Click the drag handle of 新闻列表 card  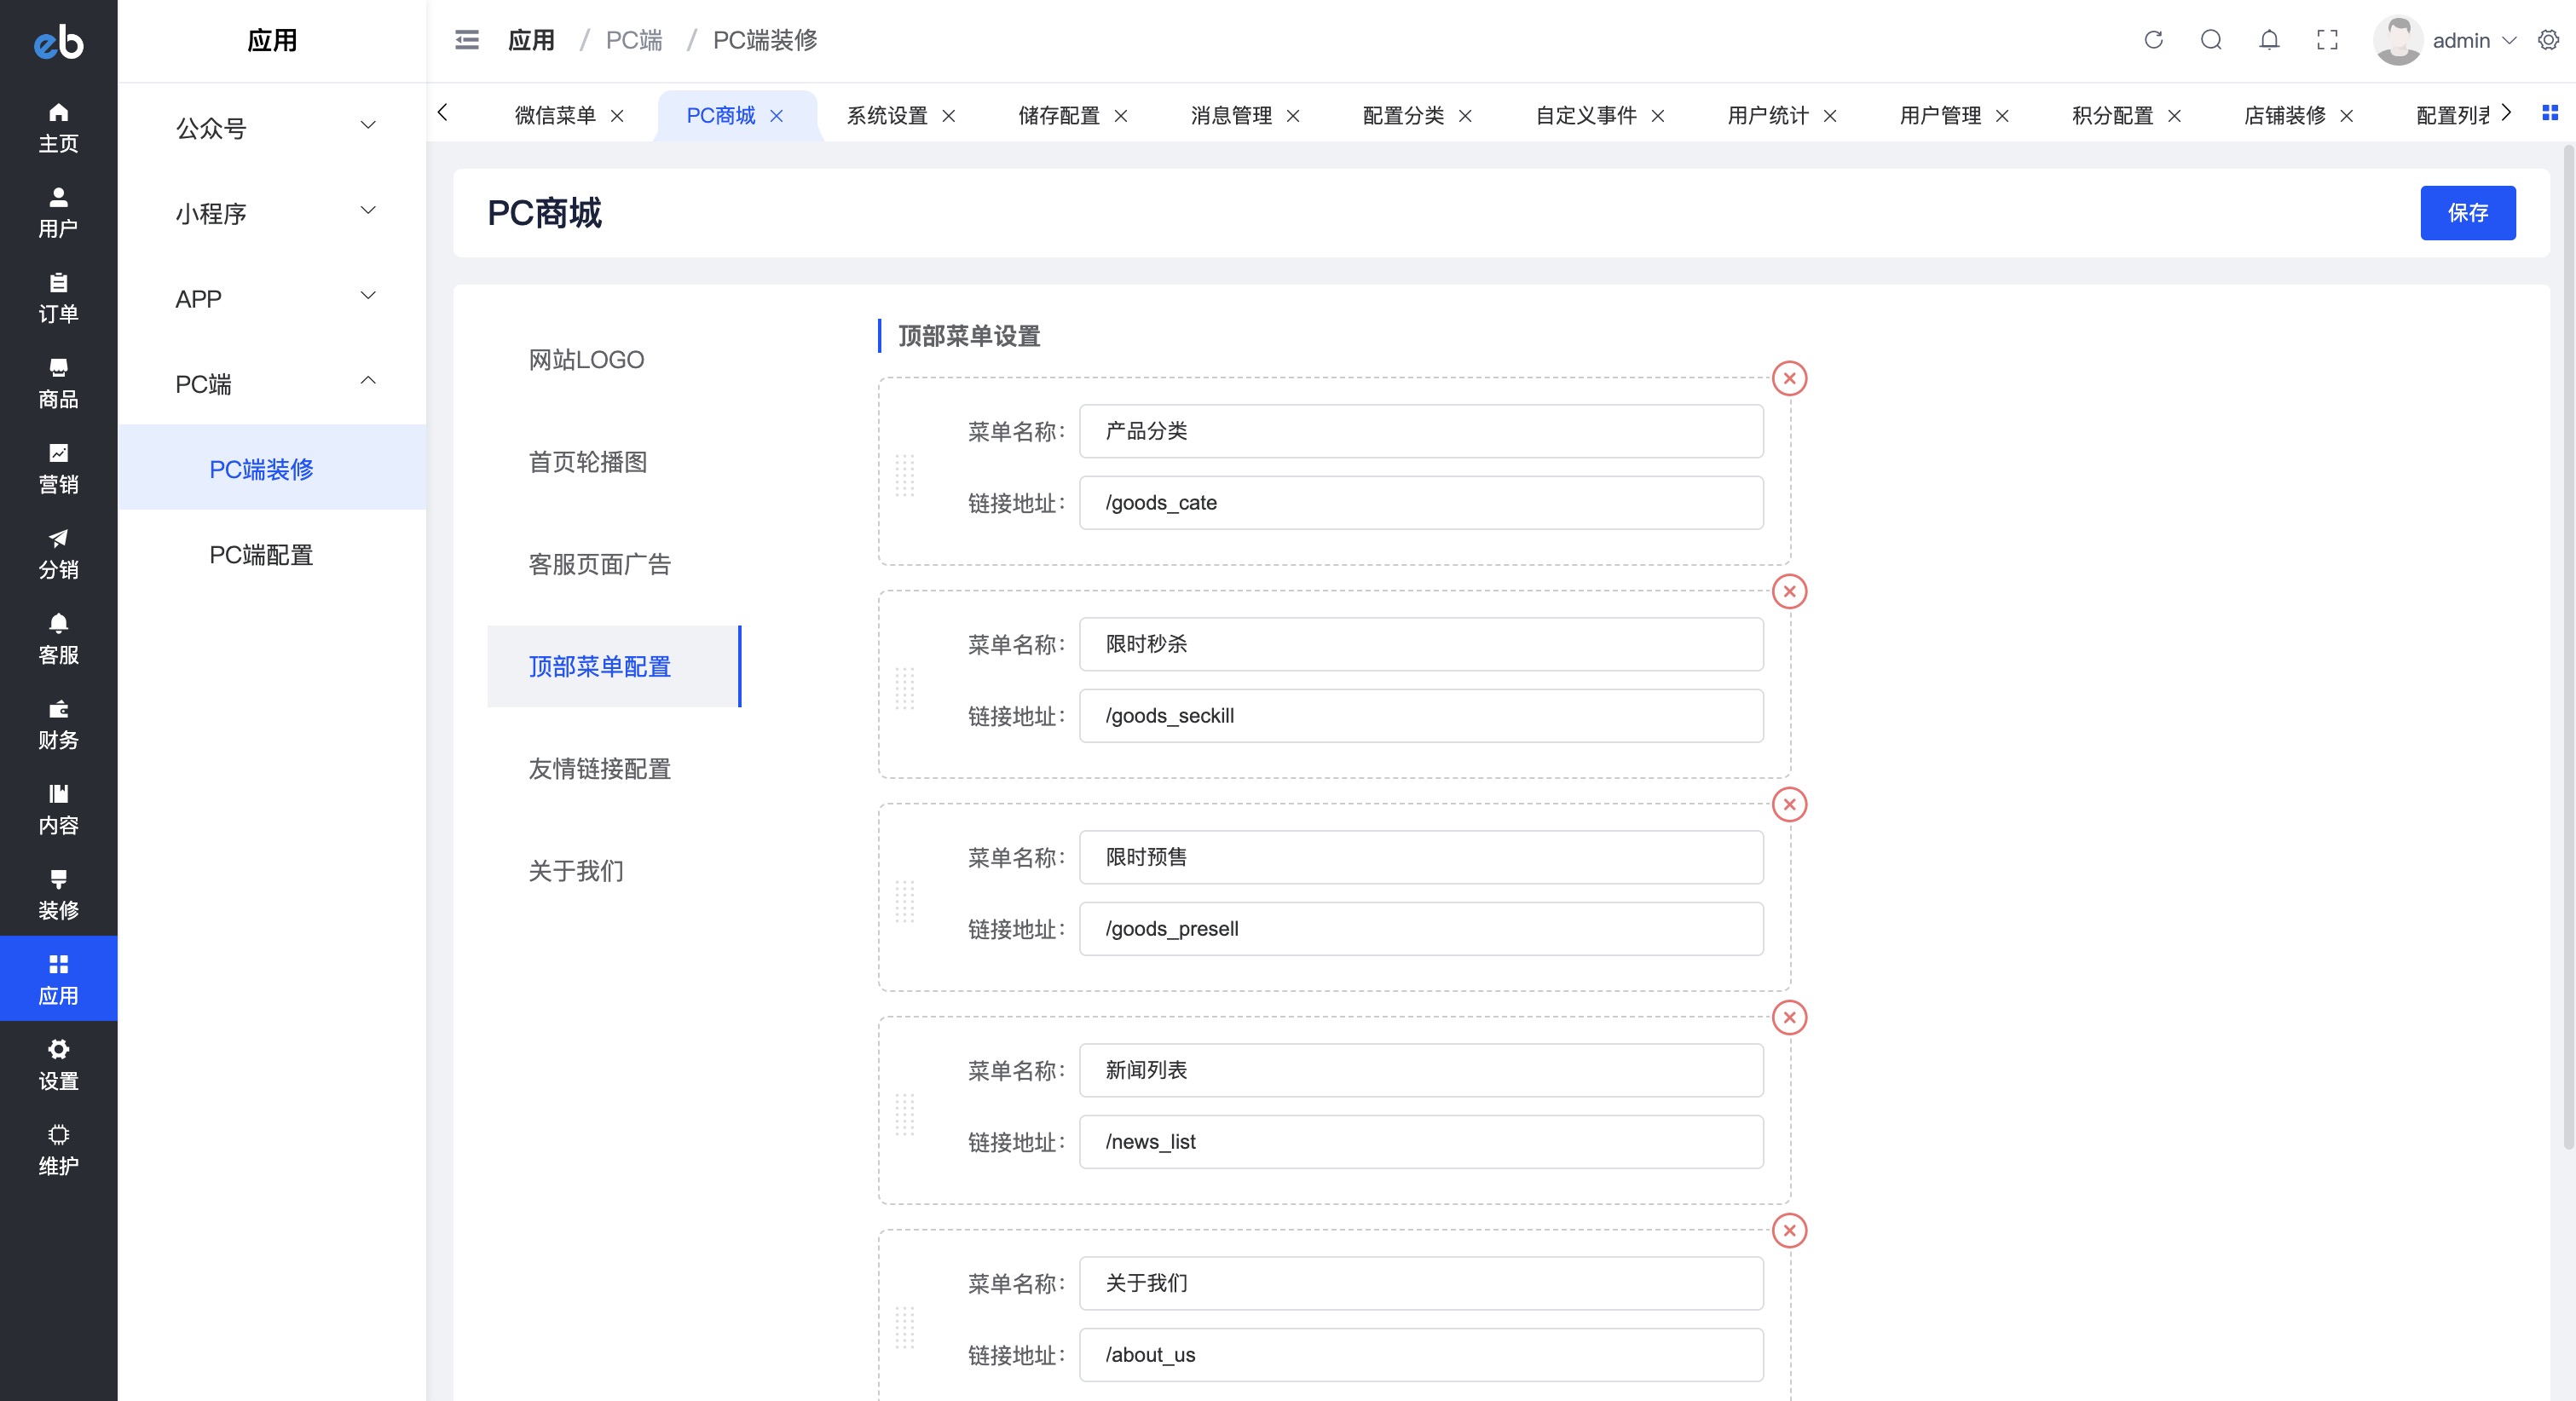tap(904, 1114)
